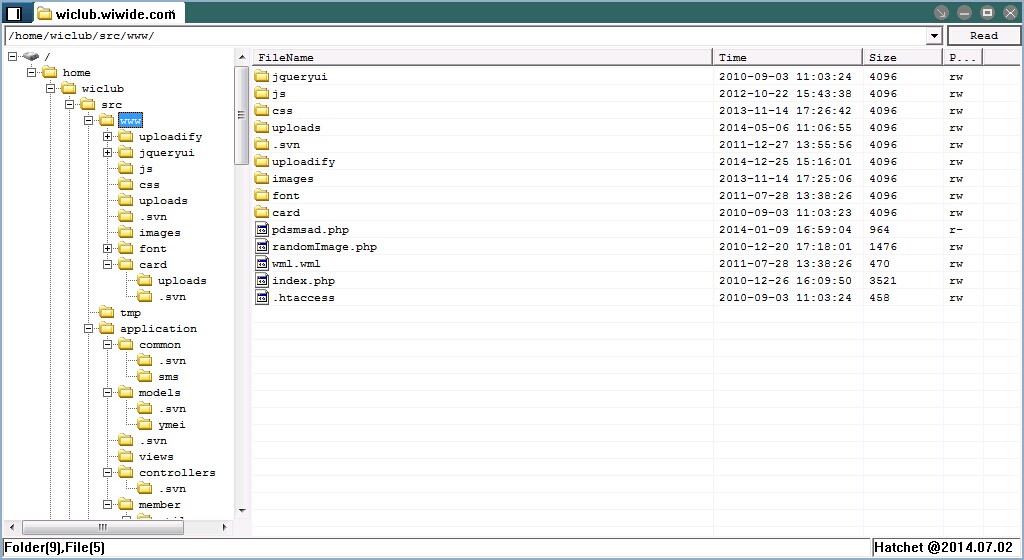Select the highlighted www tree folder
The height and width of the screenshot is (560, 1024).
(130, 120)
